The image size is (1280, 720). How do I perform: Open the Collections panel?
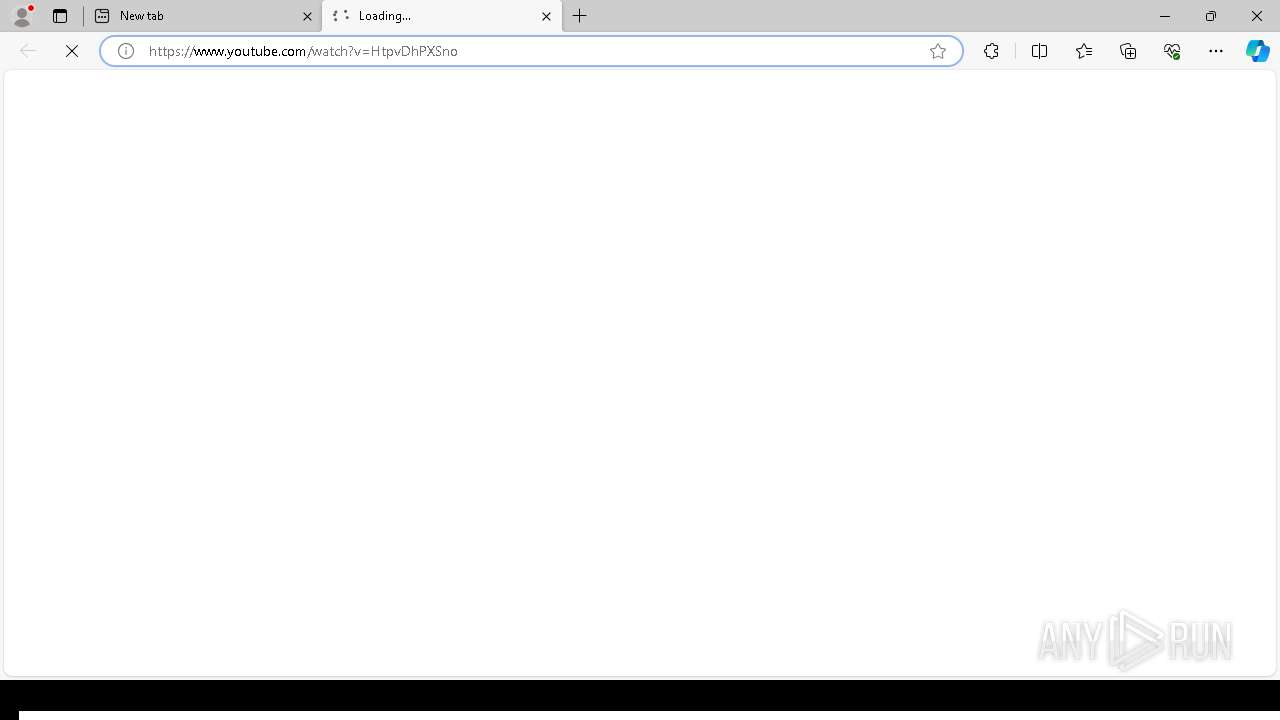1128,51
